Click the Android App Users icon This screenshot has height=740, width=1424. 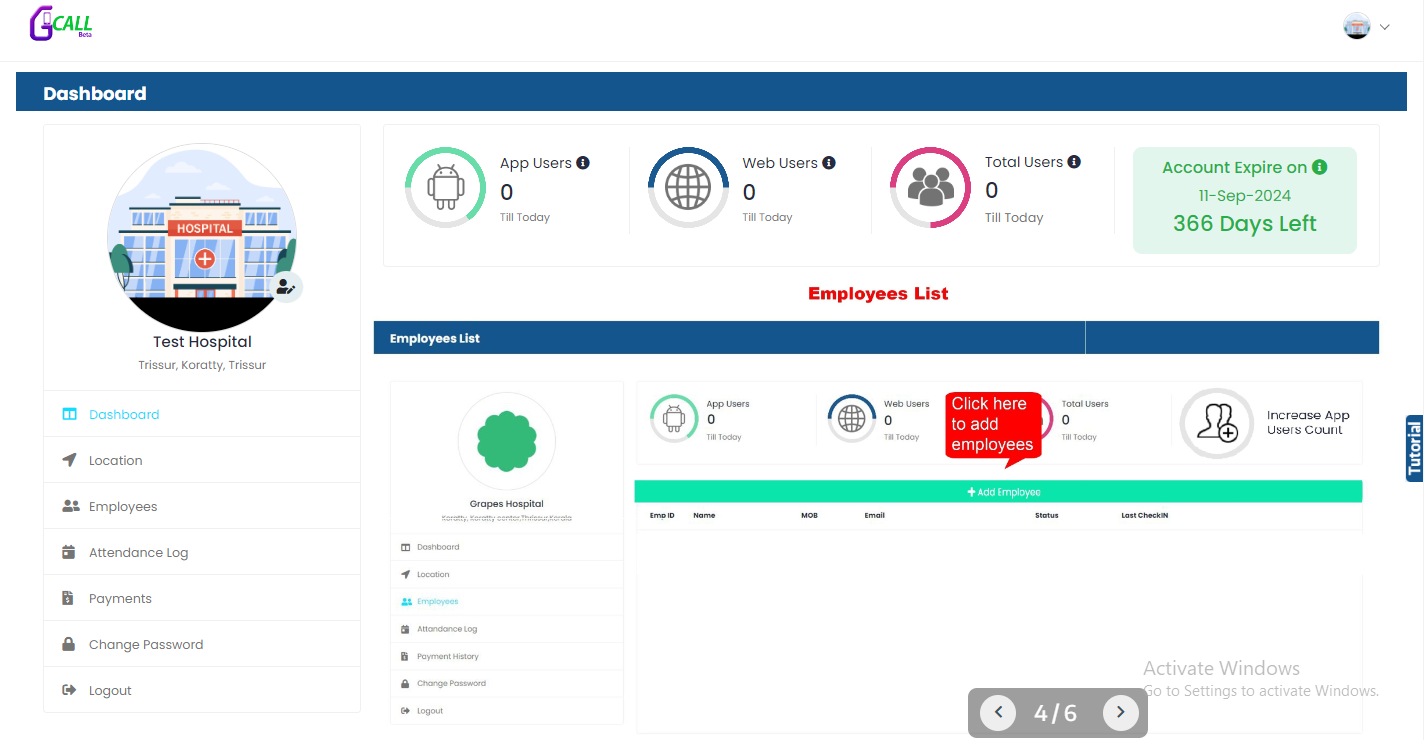445,187
